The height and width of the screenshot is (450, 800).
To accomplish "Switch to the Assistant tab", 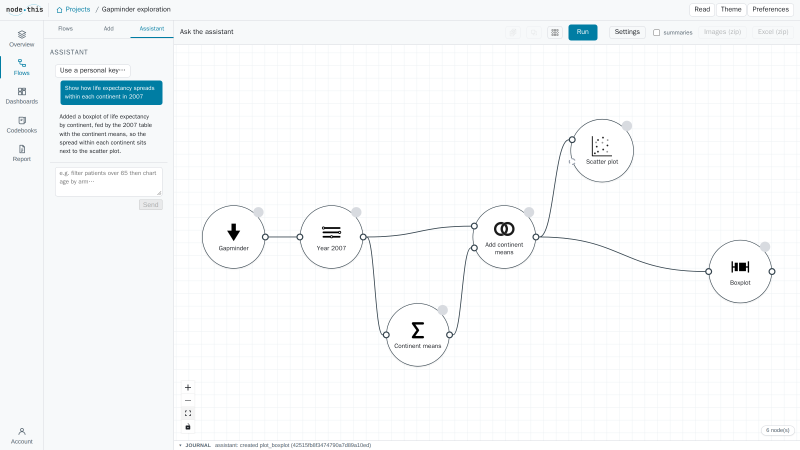I will pyautogui.click(x=152, y=29).
